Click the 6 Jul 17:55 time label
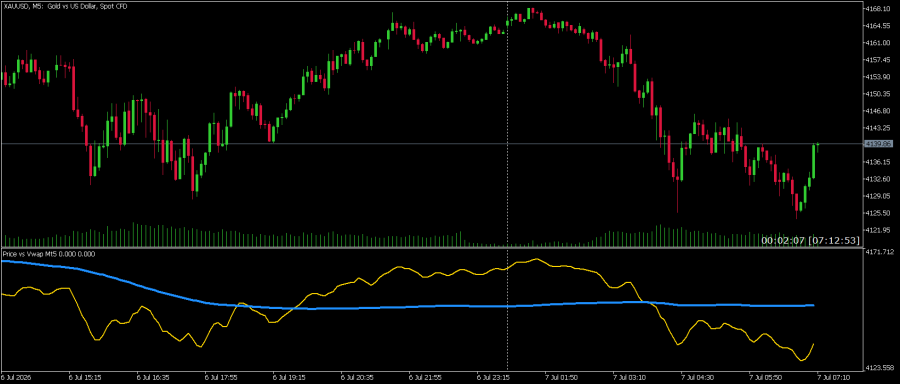Image resolution: width=900 pixels, height=384 pixels. click(x=221, y=378)
